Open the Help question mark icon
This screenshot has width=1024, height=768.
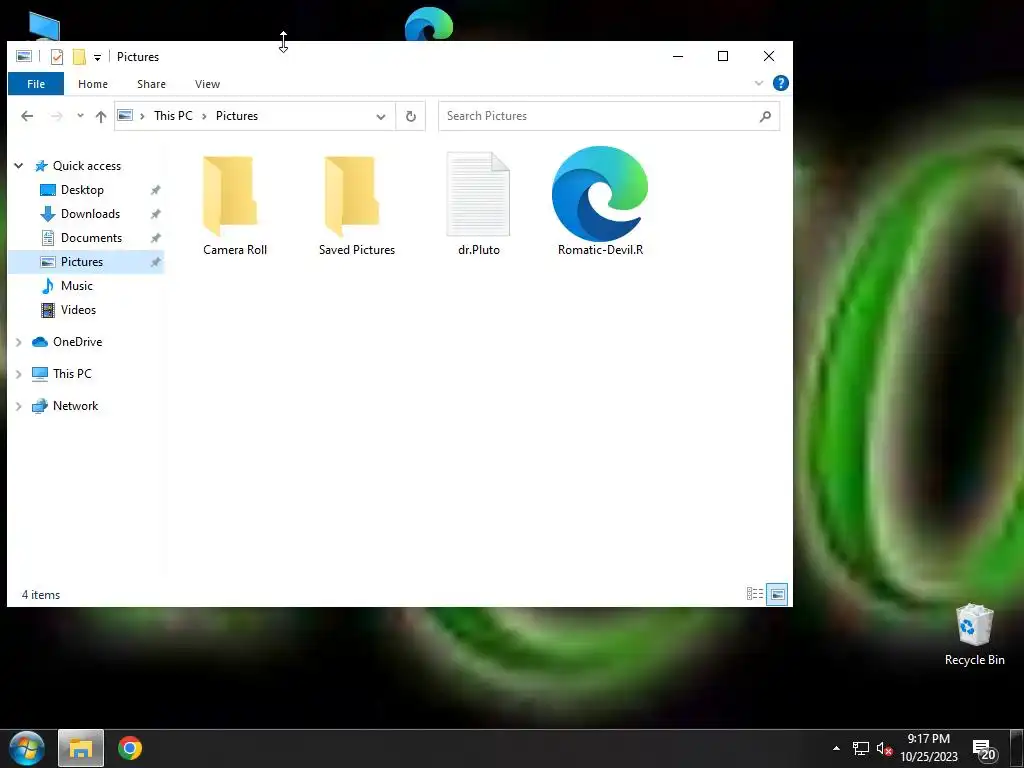pos(780,83)
